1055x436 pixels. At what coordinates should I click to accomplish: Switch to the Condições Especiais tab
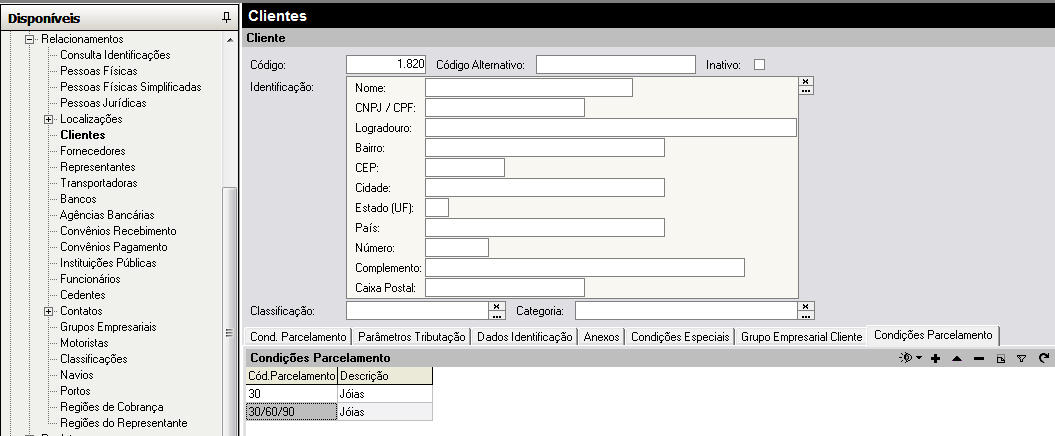680,336
